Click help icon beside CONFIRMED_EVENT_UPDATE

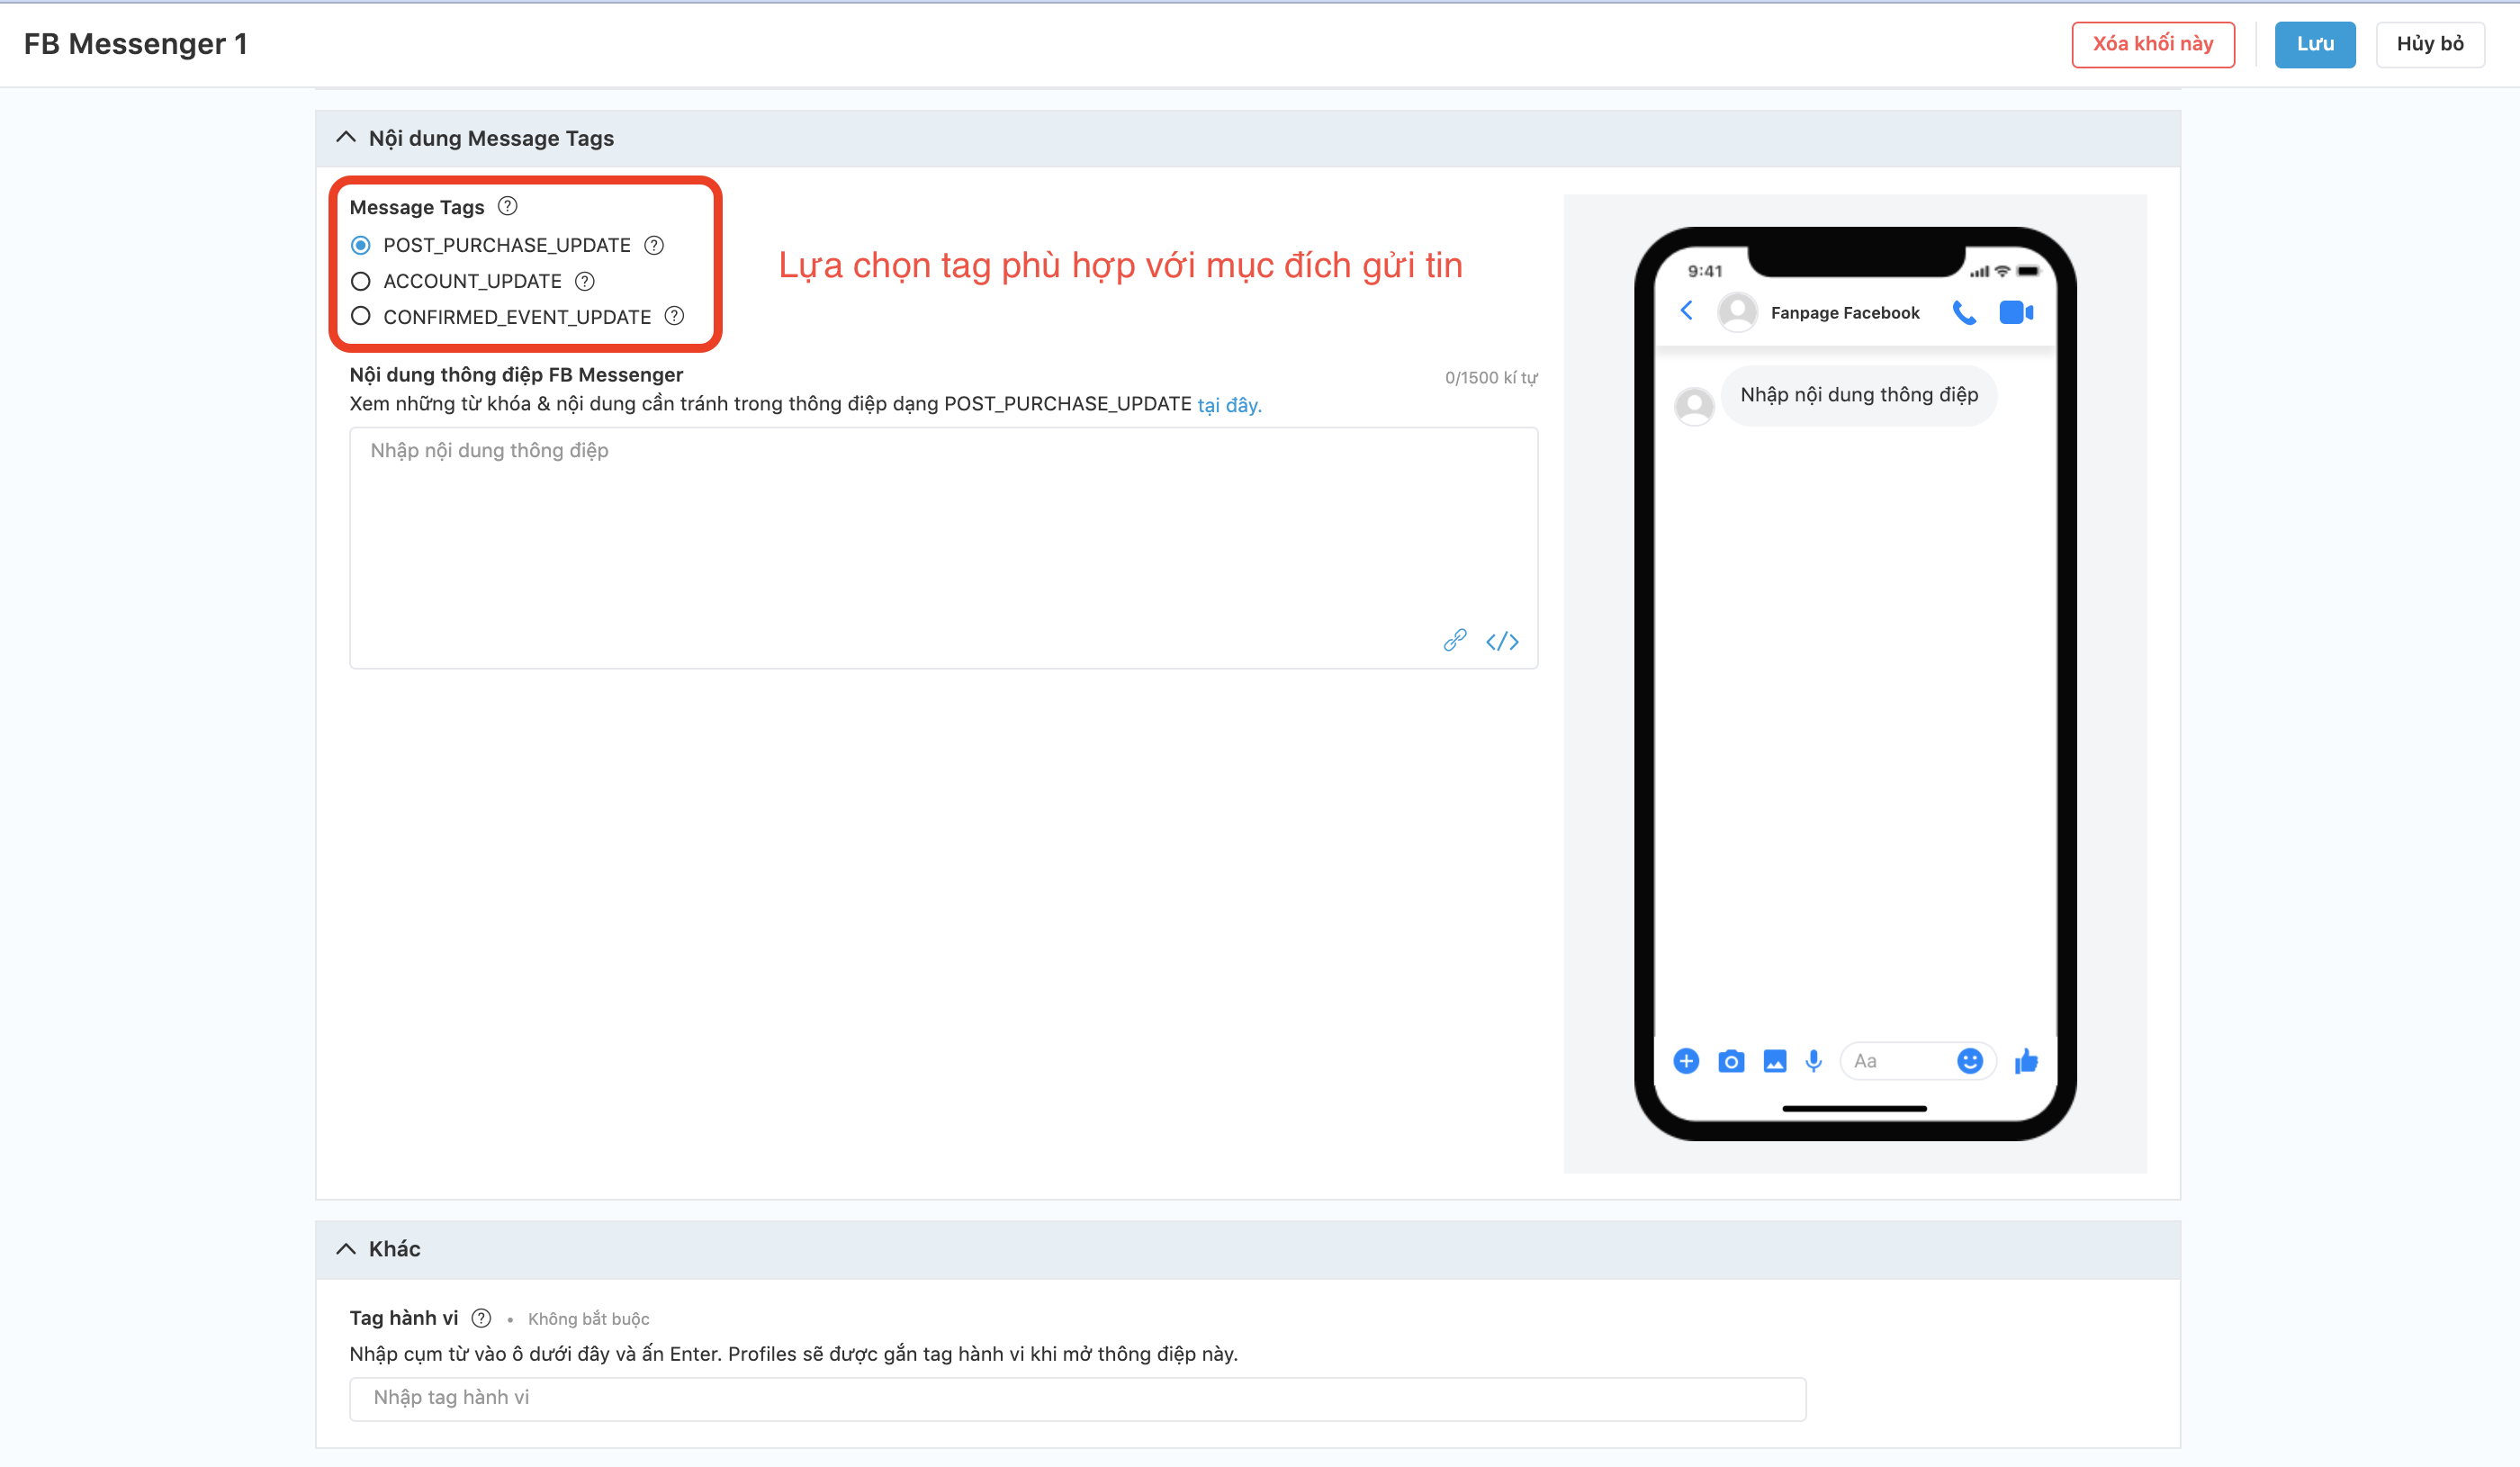(675, 316)
